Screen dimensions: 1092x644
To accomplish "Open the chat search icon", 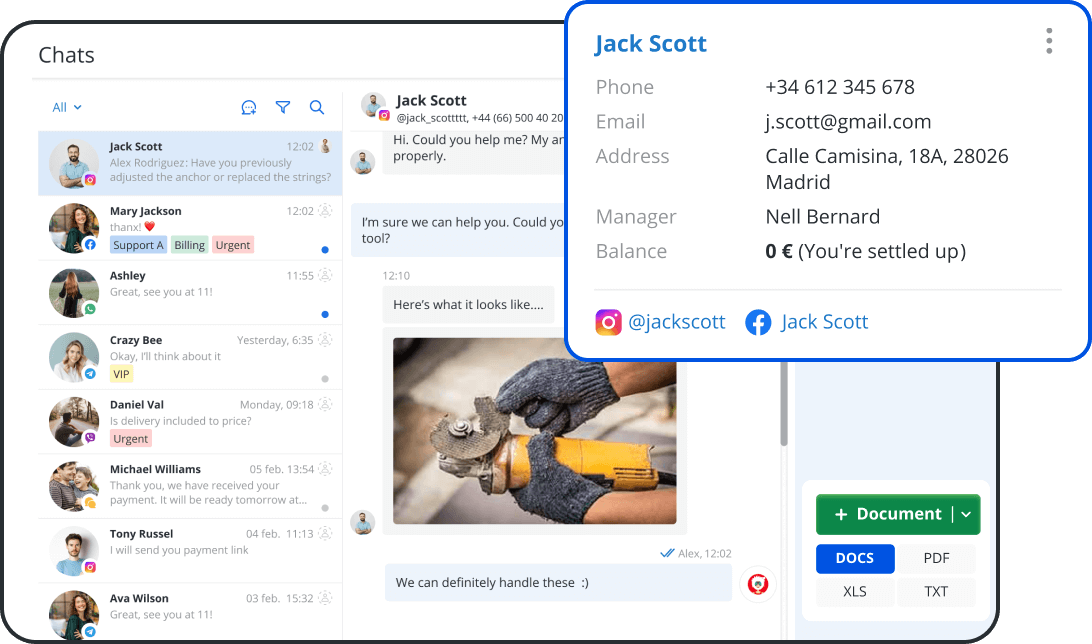I will coord(317,107).
